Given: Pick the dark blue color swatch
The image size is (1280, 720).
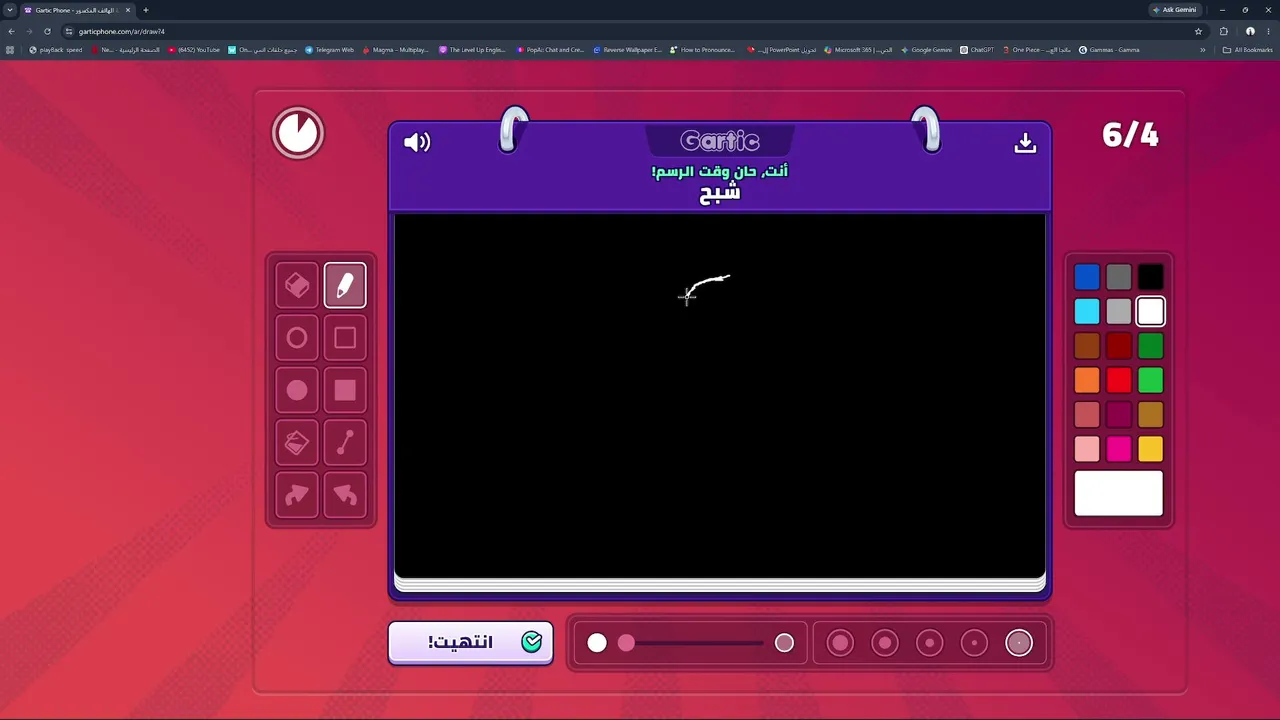Looking at the screenshot, I should tap(1087, 277).
